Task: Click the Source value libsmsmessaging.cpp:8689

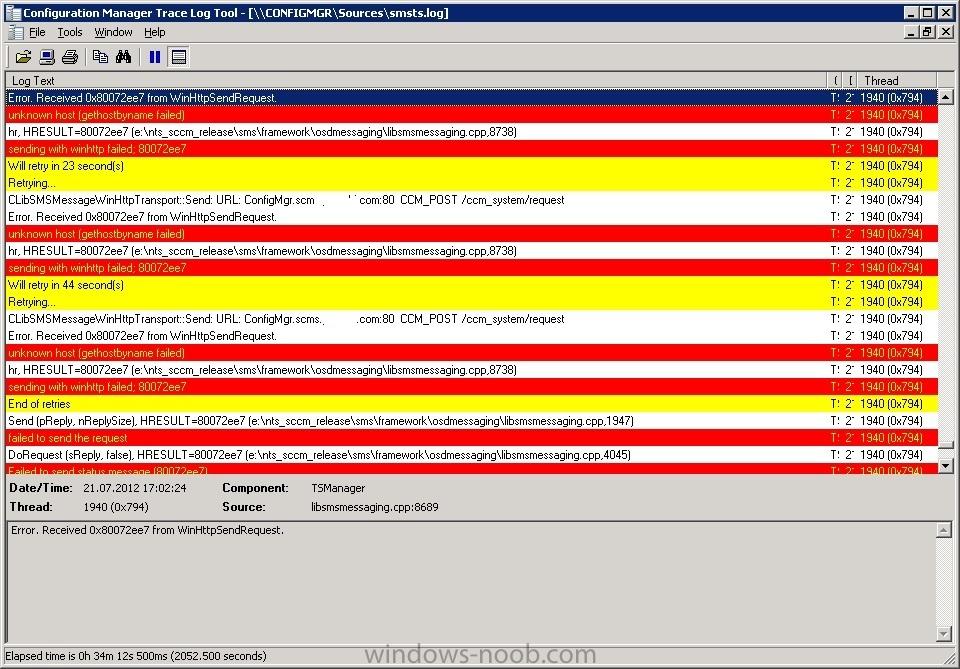Action: click(375, 507)
